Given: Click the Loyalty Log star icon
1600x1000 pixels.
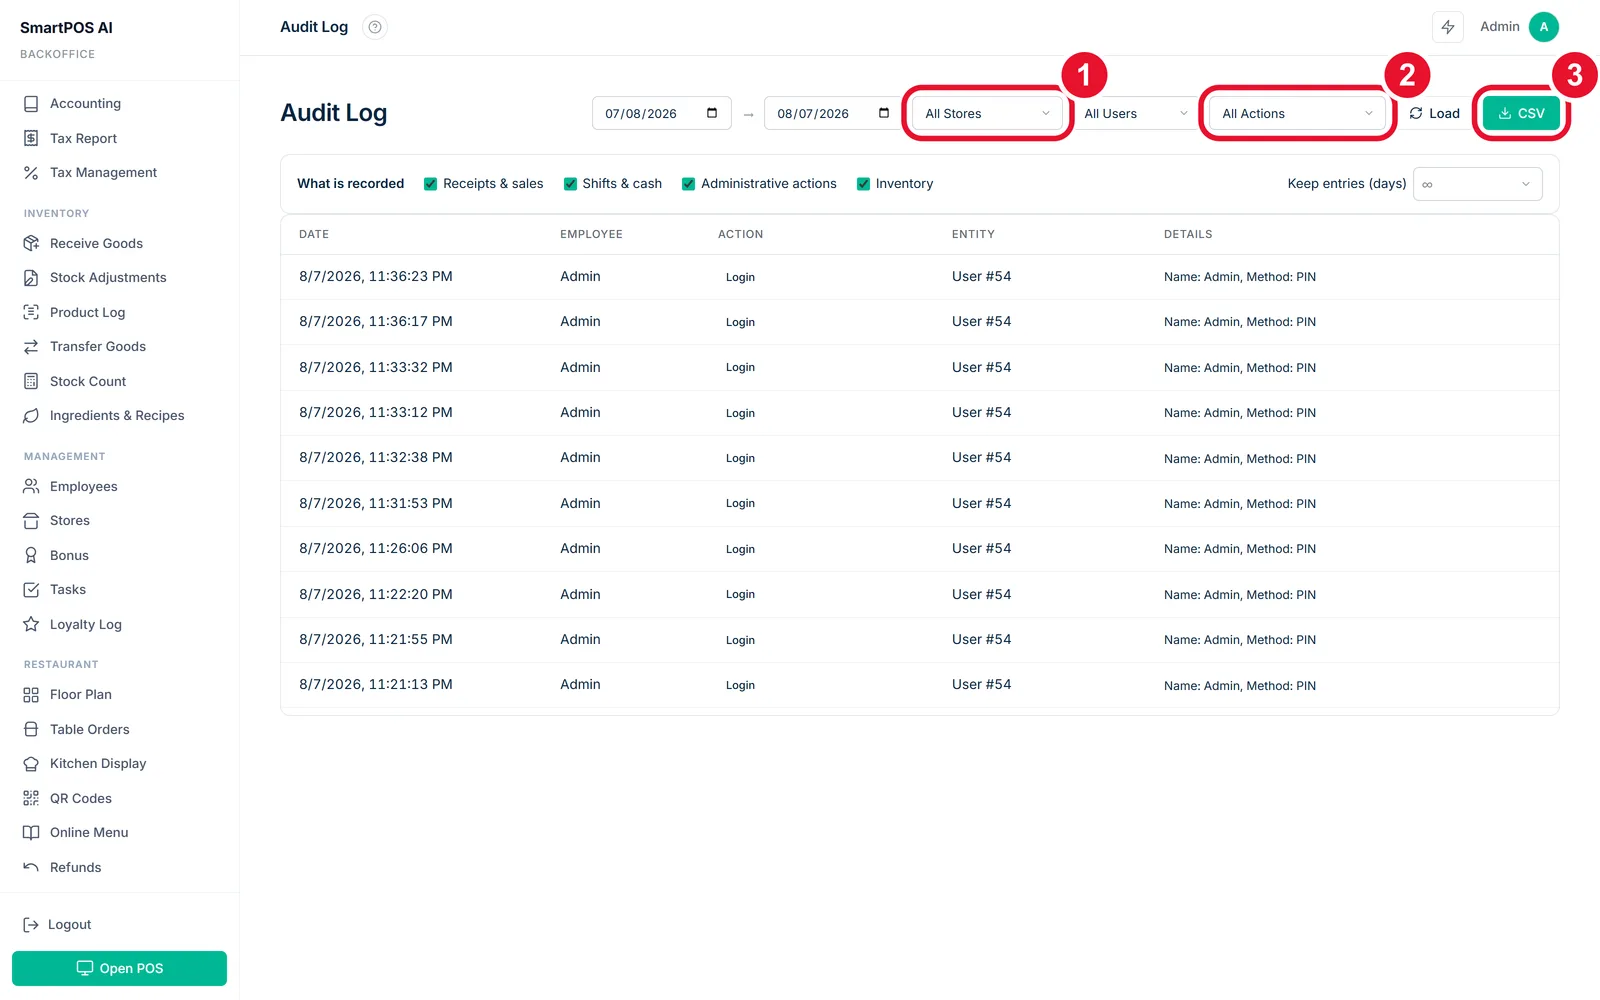Looking at the screenshot, I should (x=31, y=624).
